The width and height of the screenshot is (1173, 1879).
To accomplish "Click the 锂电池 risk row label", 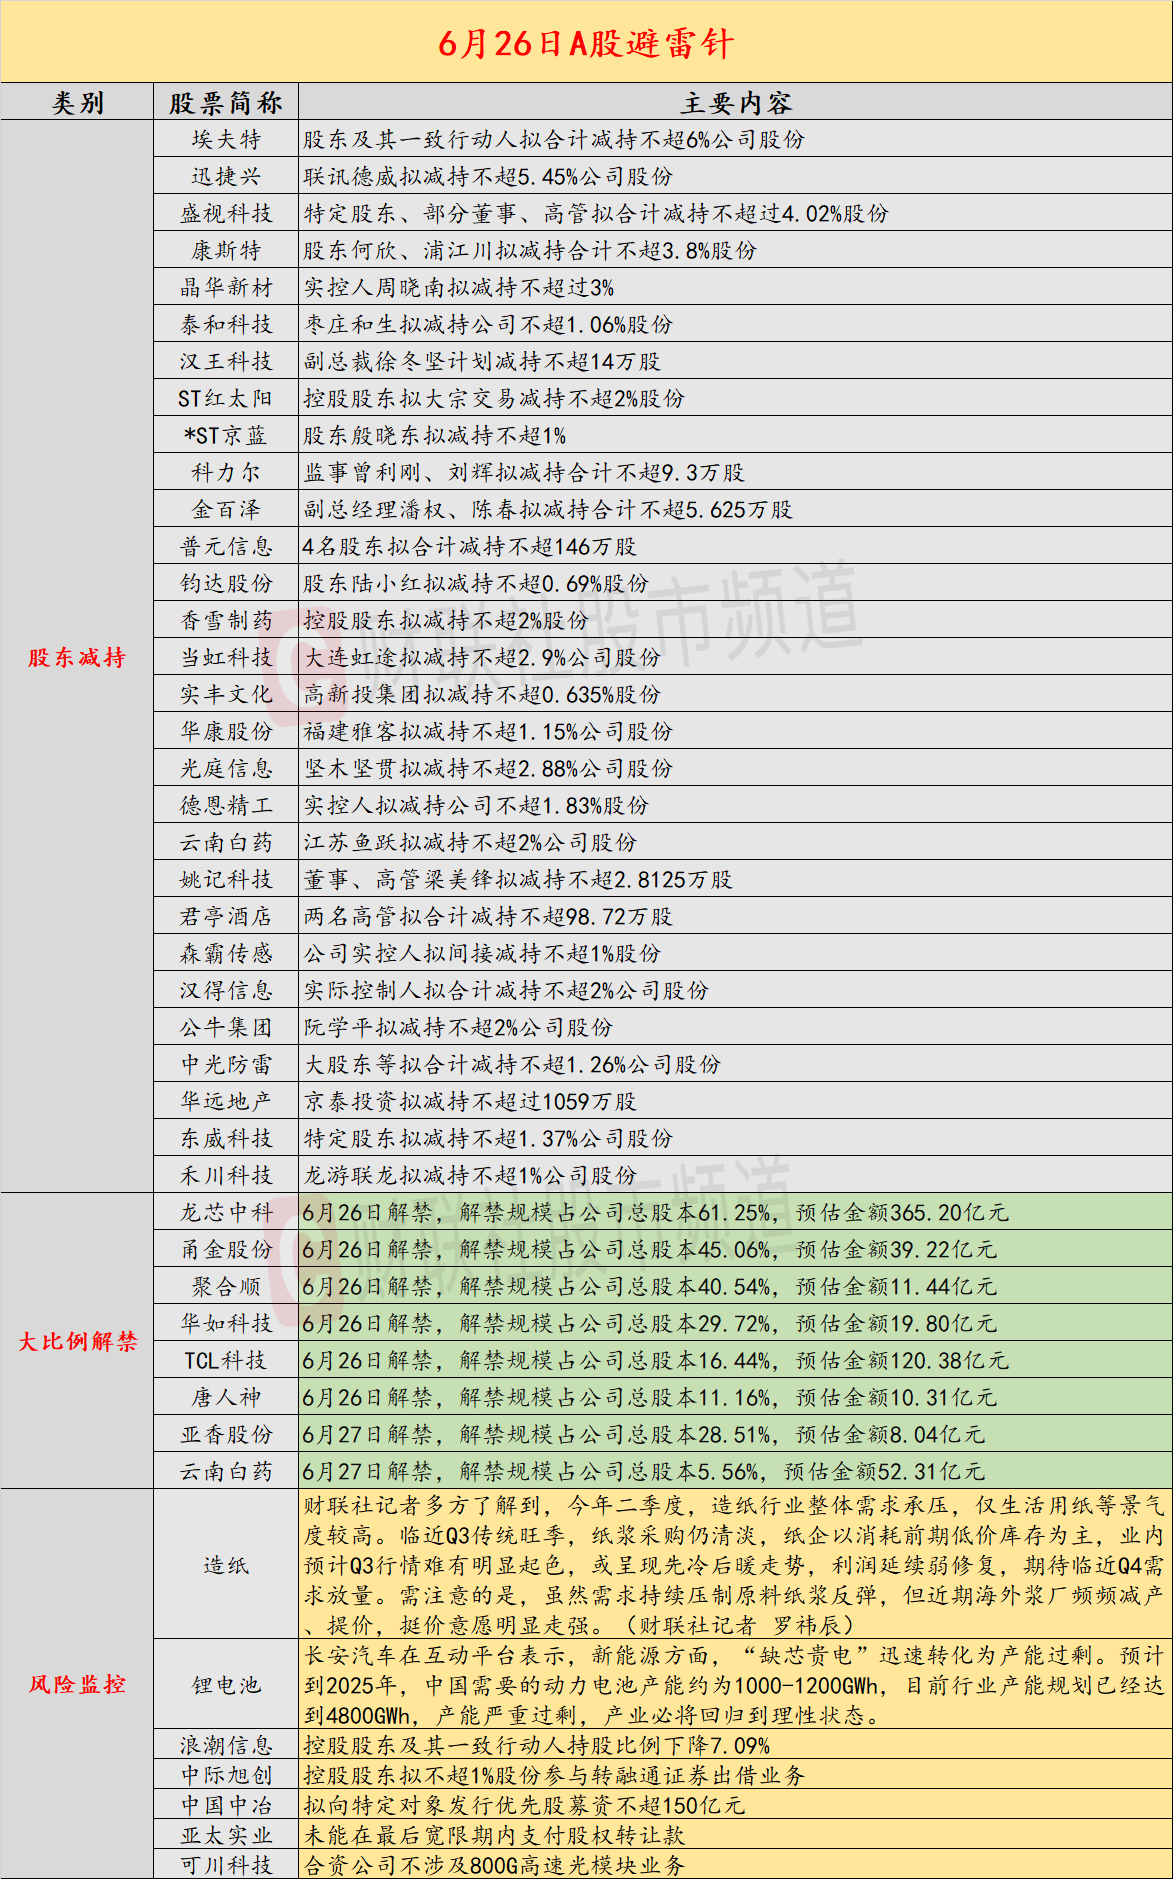I will click(226, 1684).
